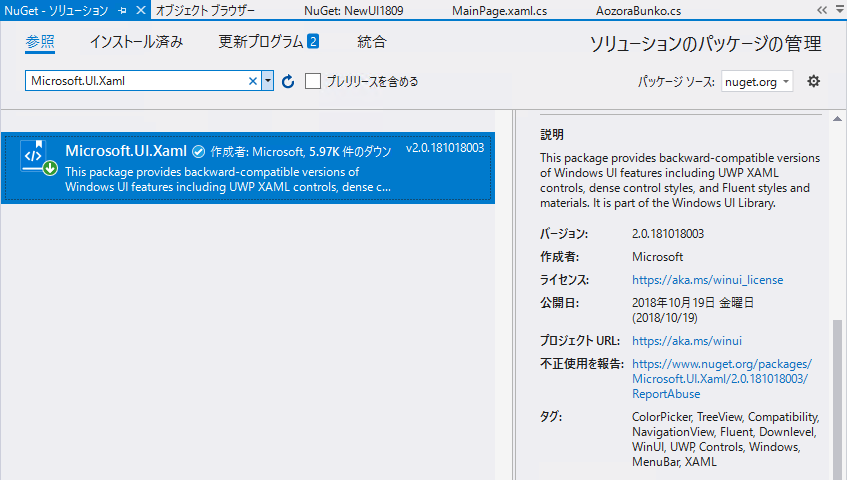The height and width of the screenshot is (480, 847).
Task: Click the 説明 heading in details
Action: [x=552, y=134]
